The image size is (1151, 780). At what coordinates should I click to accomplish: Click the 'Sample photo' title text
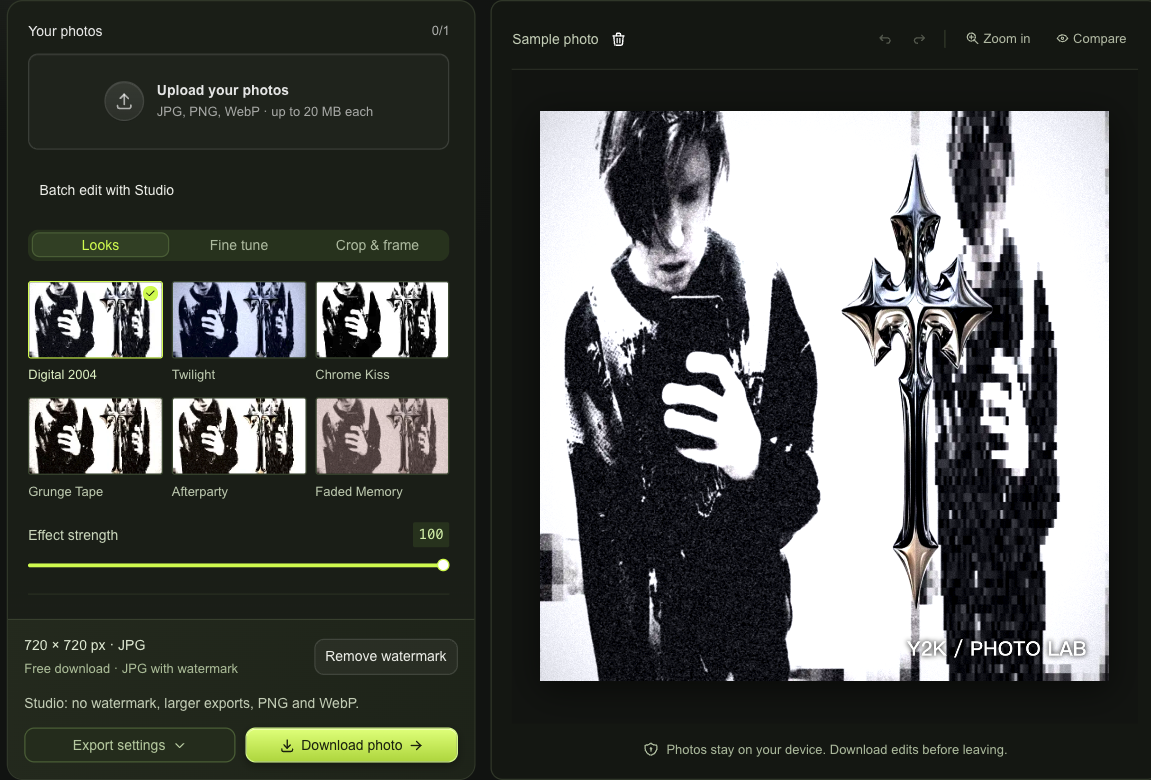coord(555,40)
